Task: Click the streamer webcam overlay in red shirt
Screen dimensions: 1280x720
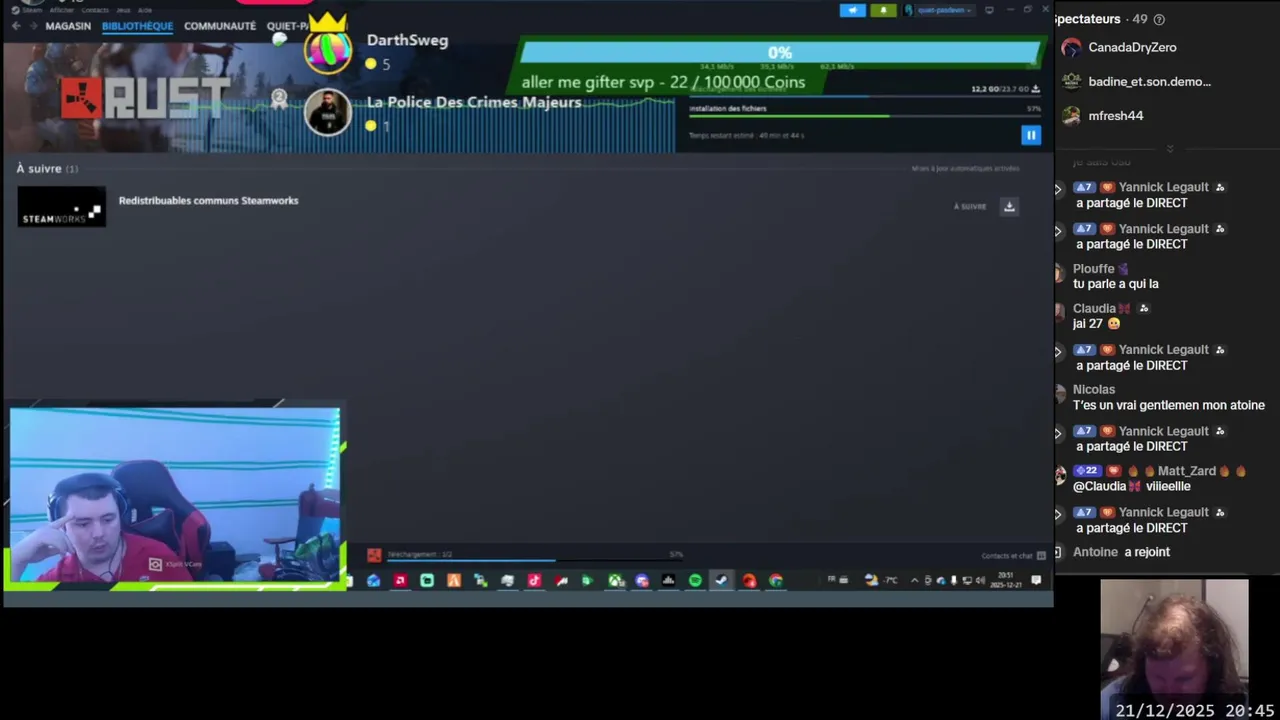Action: (175, 495)
